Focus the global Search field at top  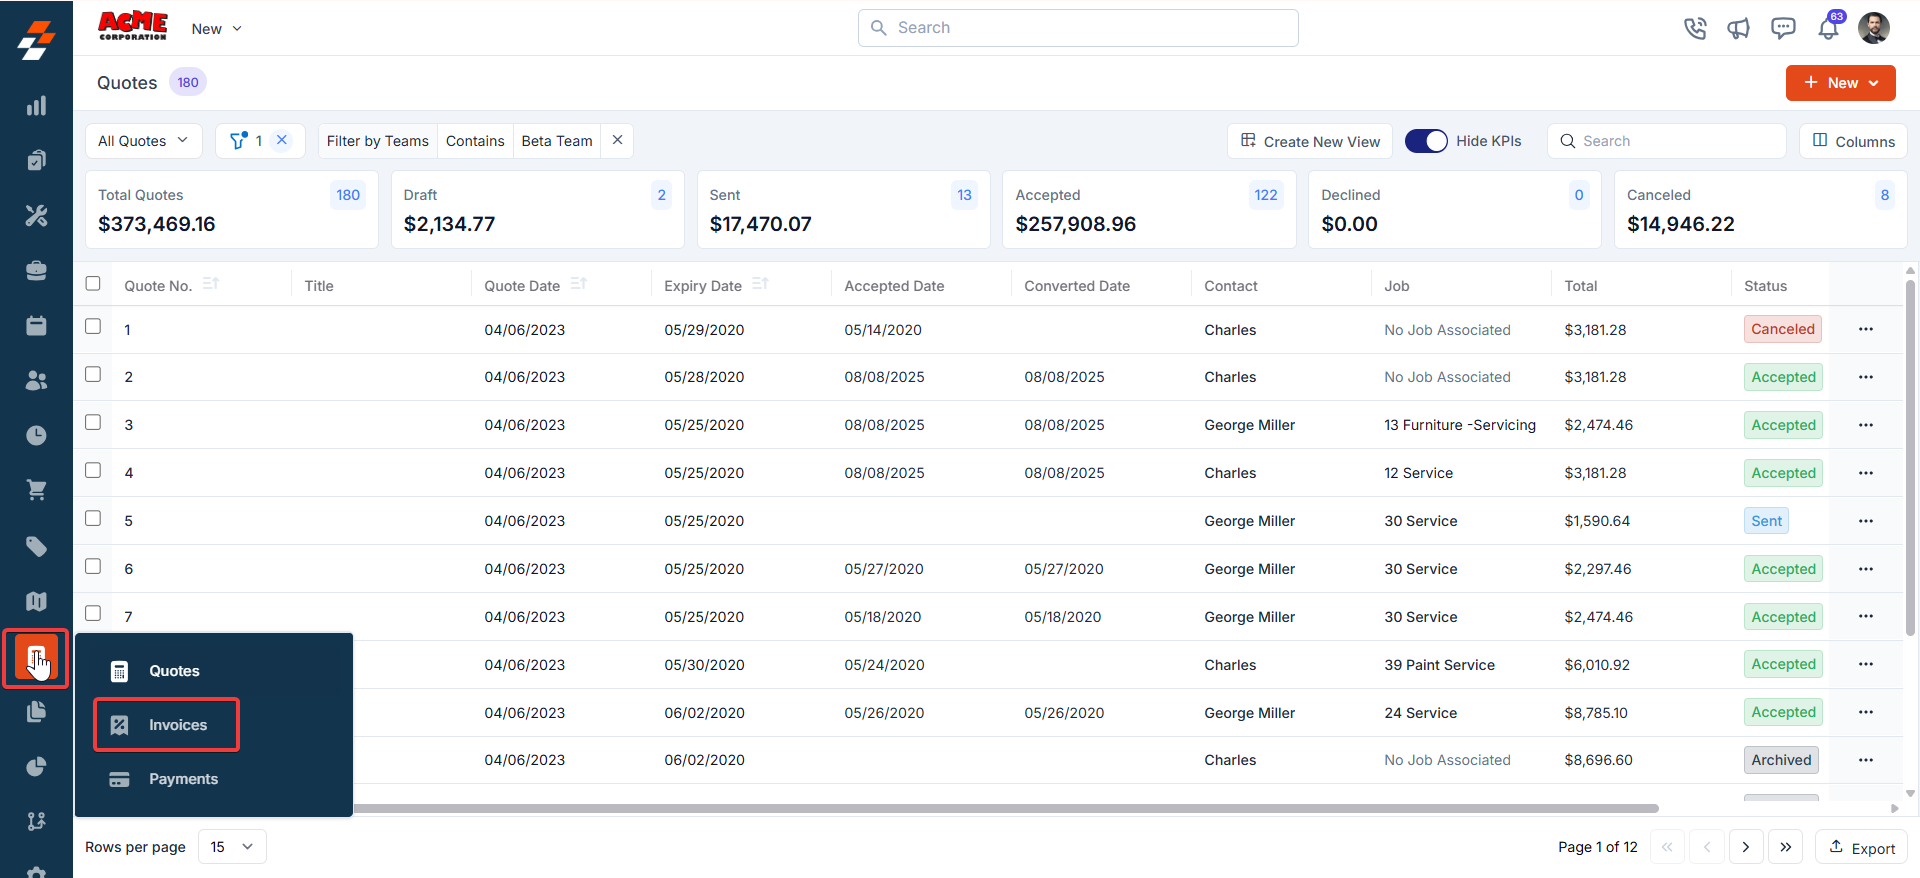1078,28
